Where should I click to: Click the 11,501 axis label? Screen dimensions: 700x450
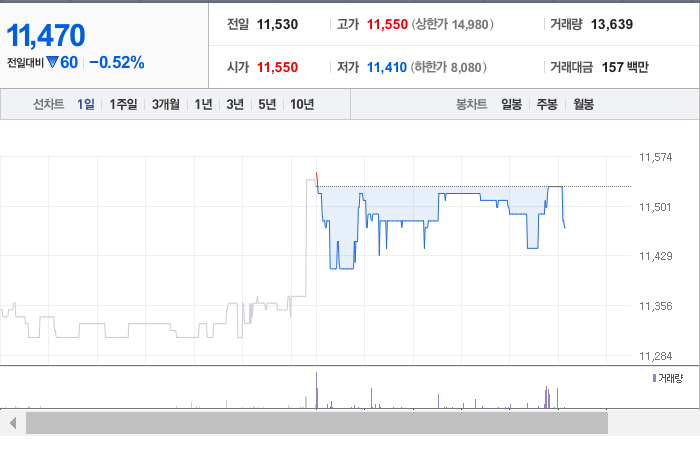point(655,207)
